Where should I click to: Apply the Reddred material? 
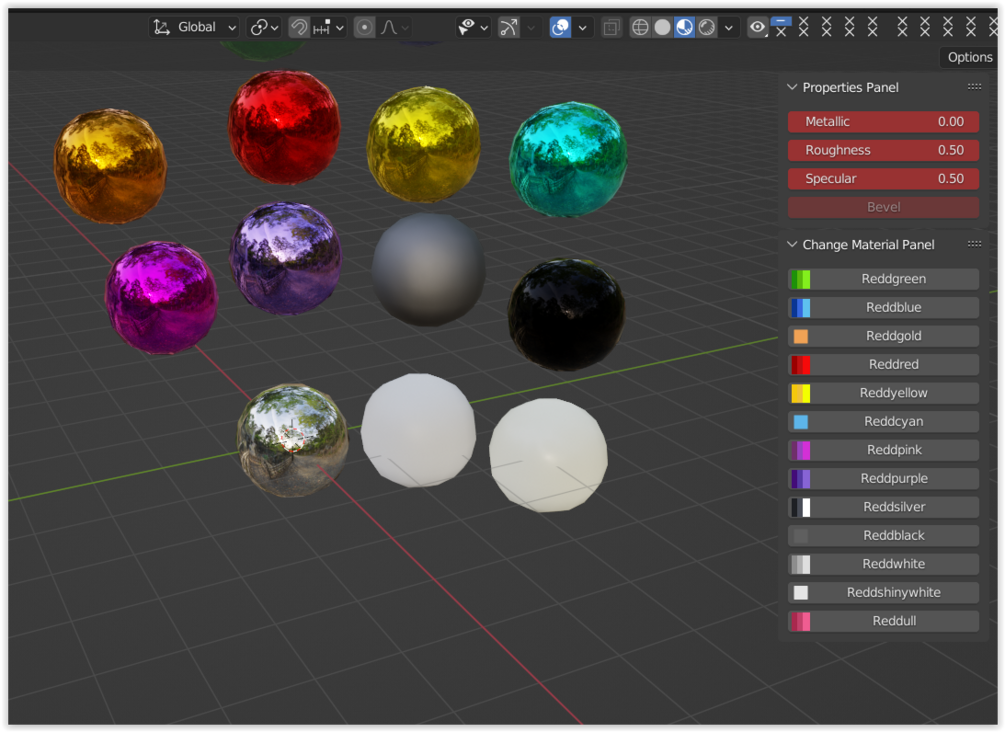point(883,364)
